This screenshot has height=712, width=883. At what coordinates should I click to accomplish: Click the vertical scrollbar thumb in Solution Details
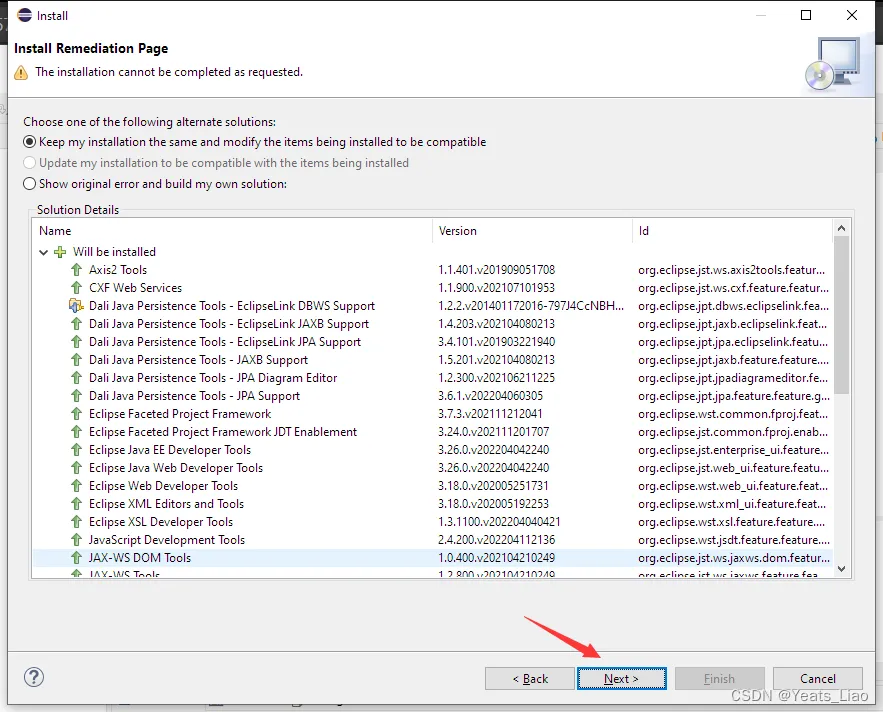[841, 315]
